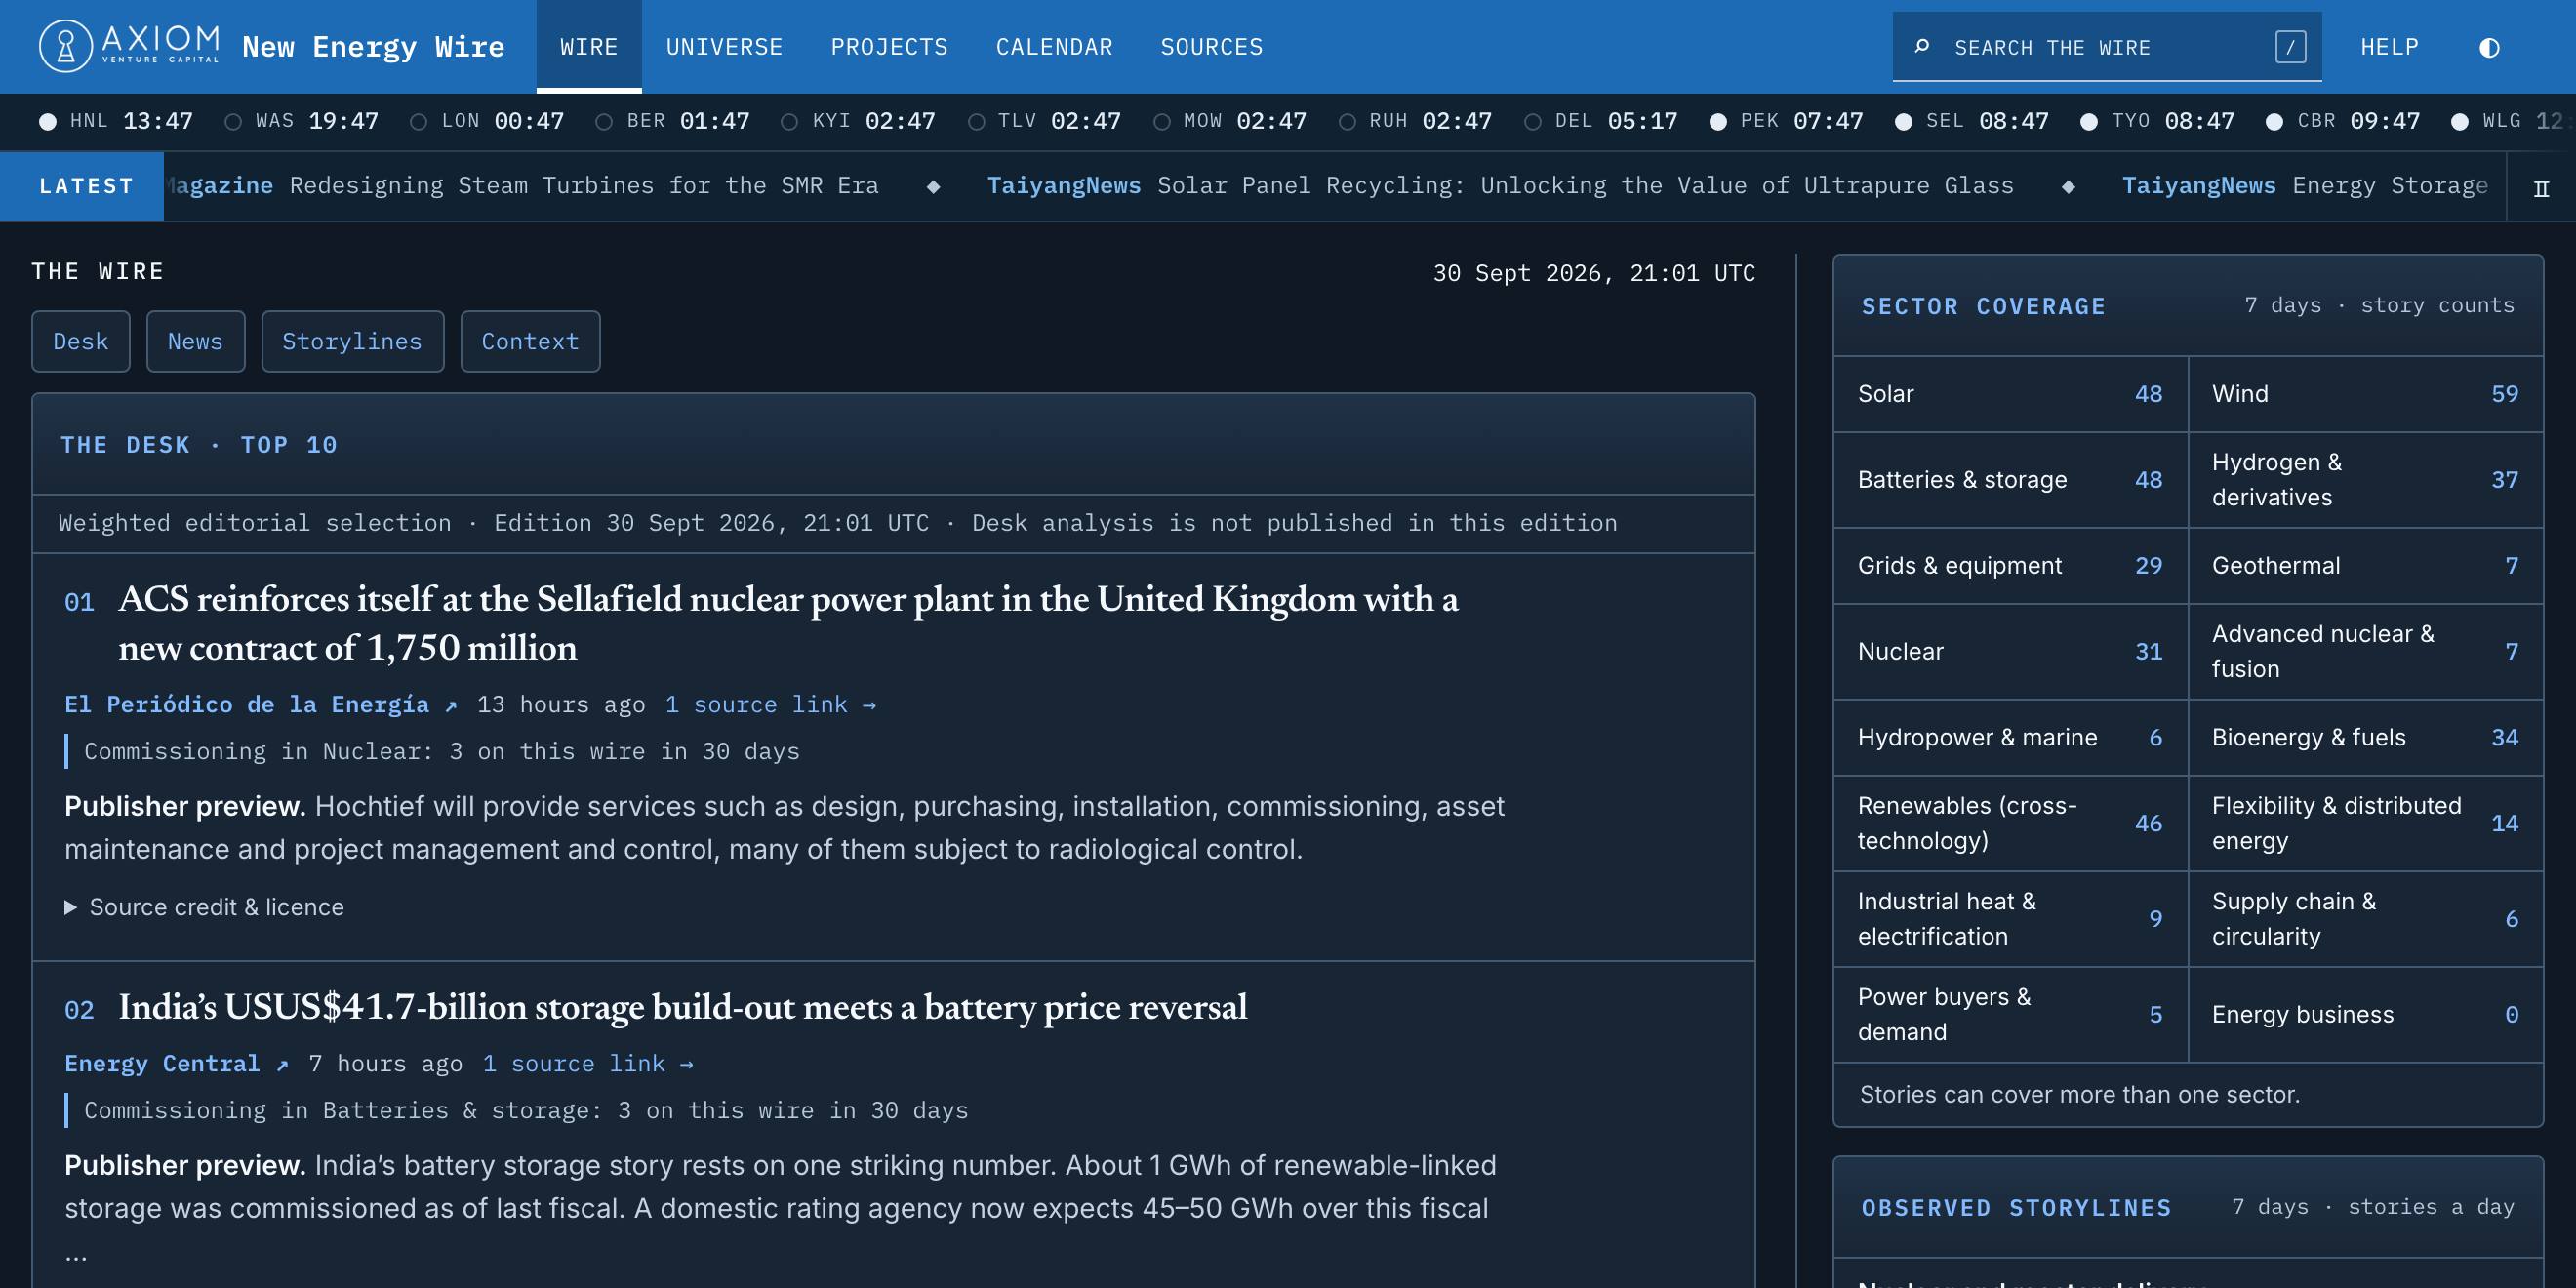This screenshot has width=2576, height=1288.
Task: Switch to the UNIVERSE tab
Action: (724, 47)
